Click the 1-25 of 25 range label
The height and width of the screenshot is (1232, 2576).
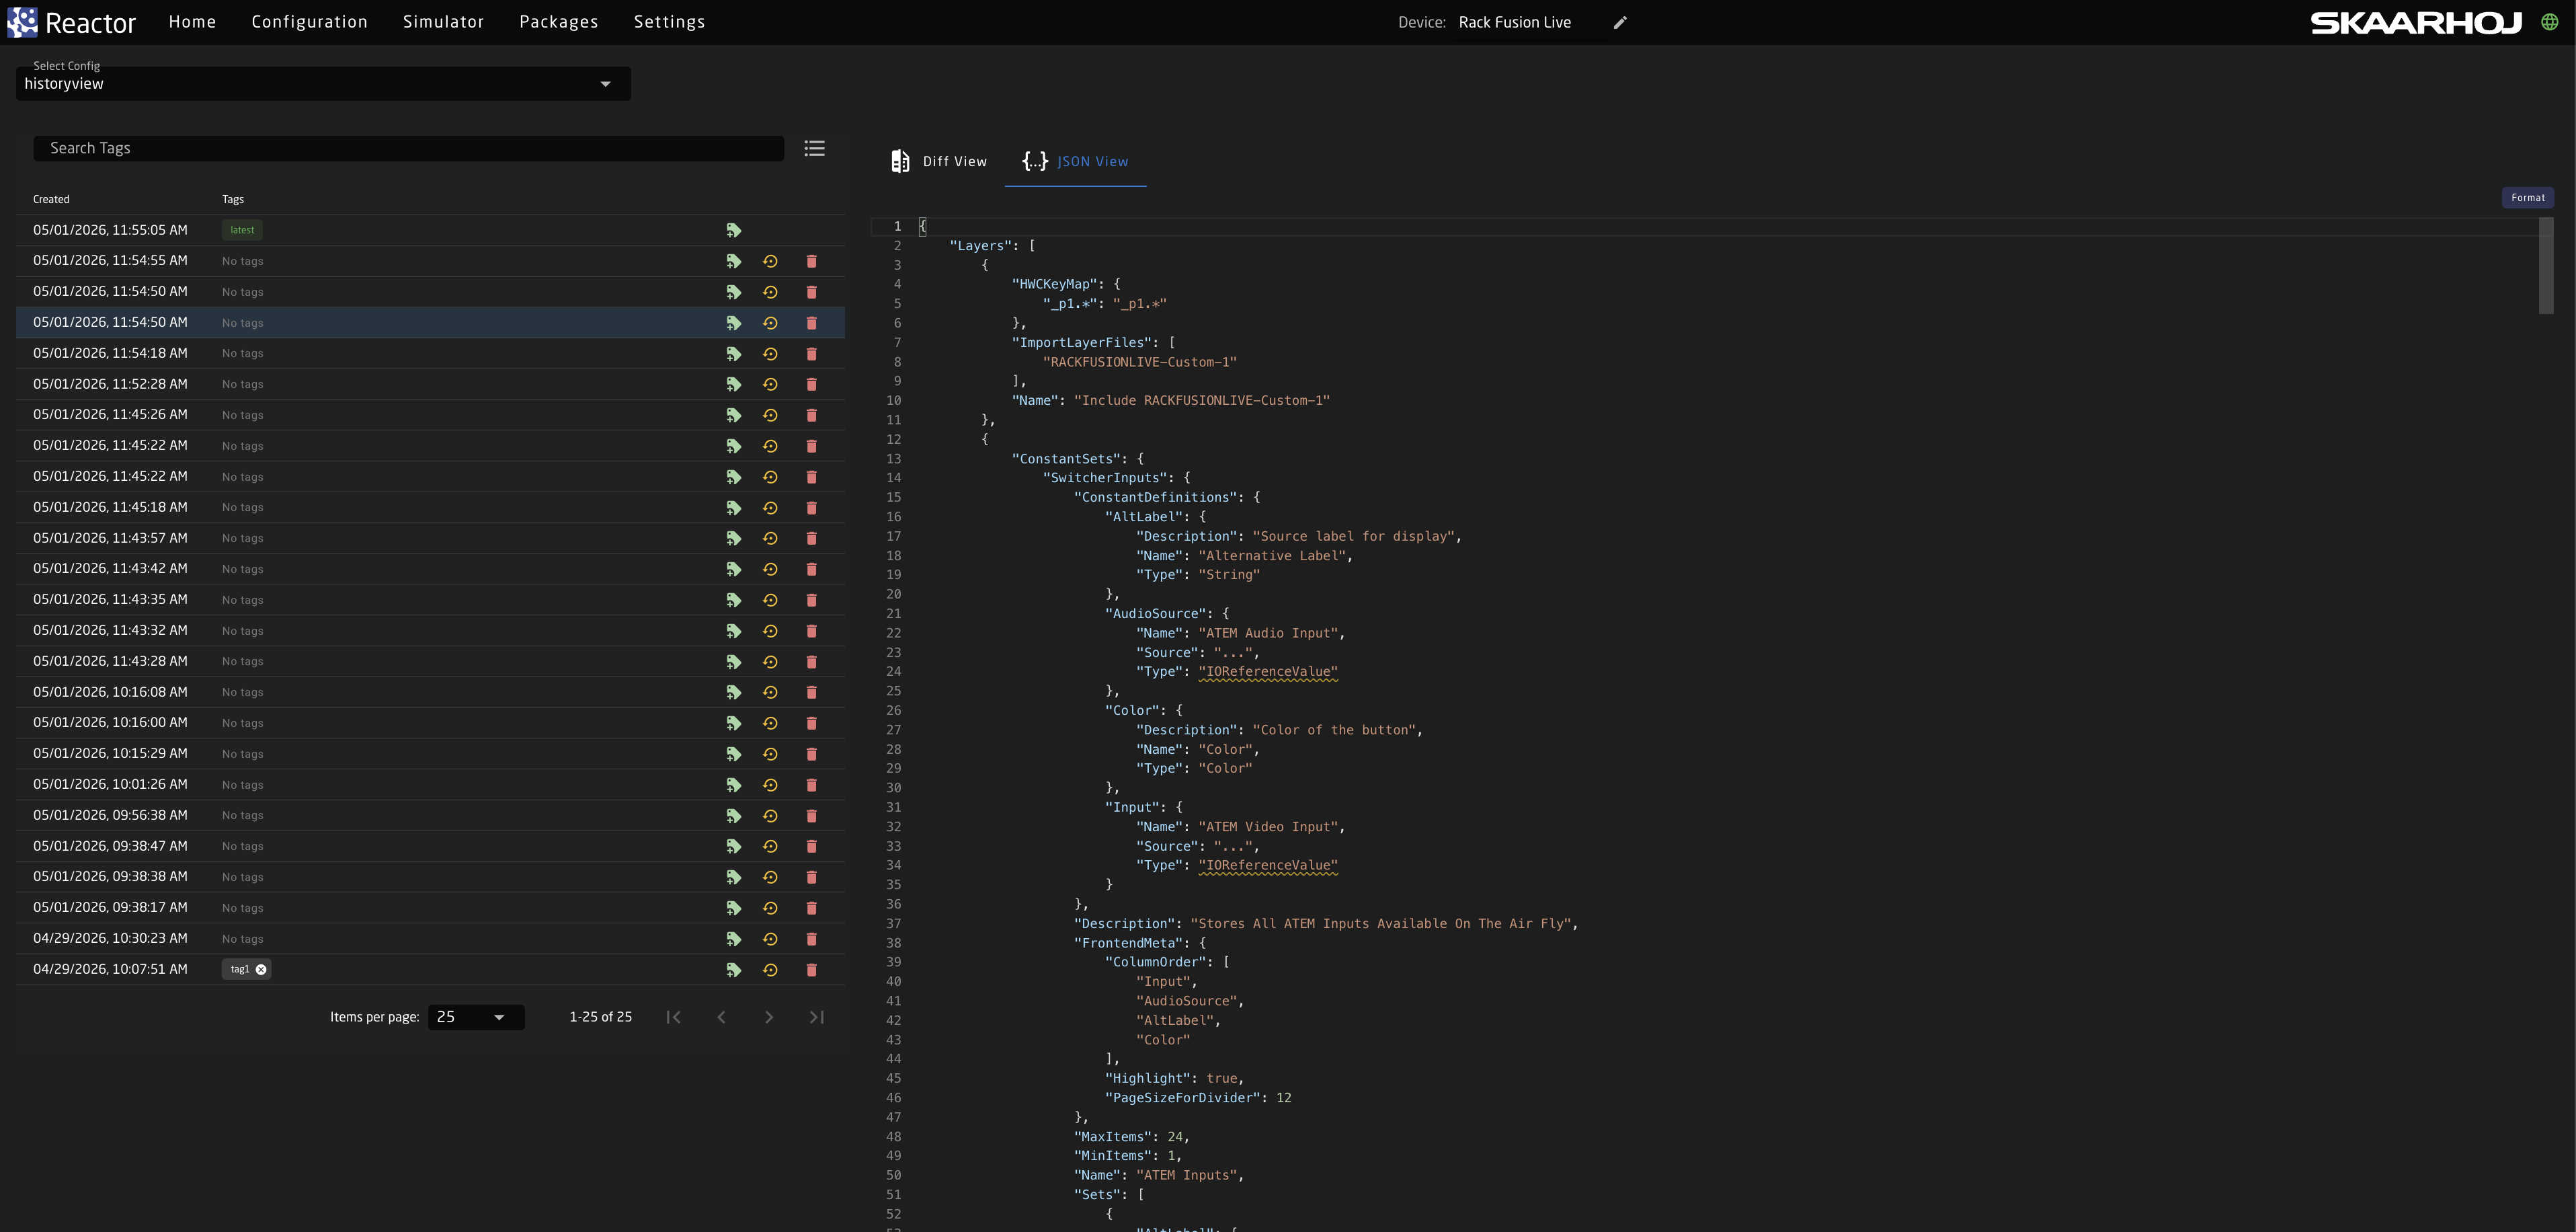tap(600, 1017)
